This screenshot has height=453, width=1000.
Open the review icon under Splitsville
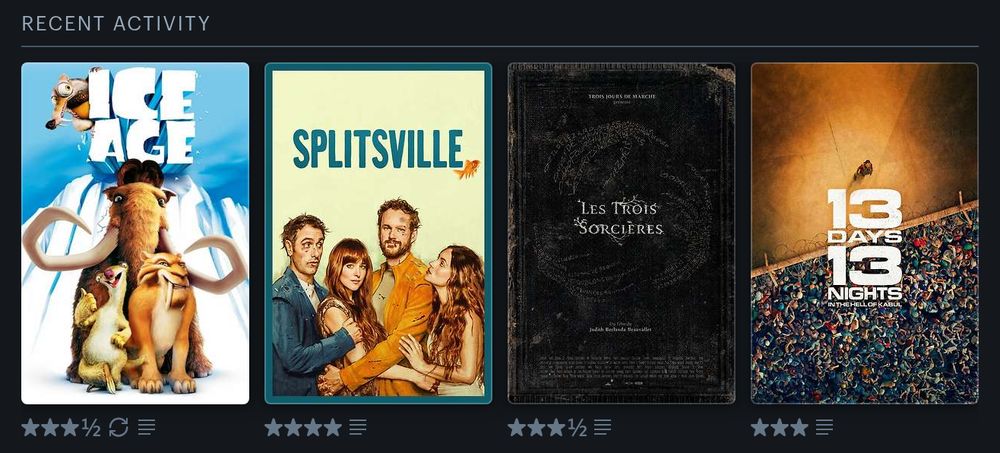pos(358,427)
